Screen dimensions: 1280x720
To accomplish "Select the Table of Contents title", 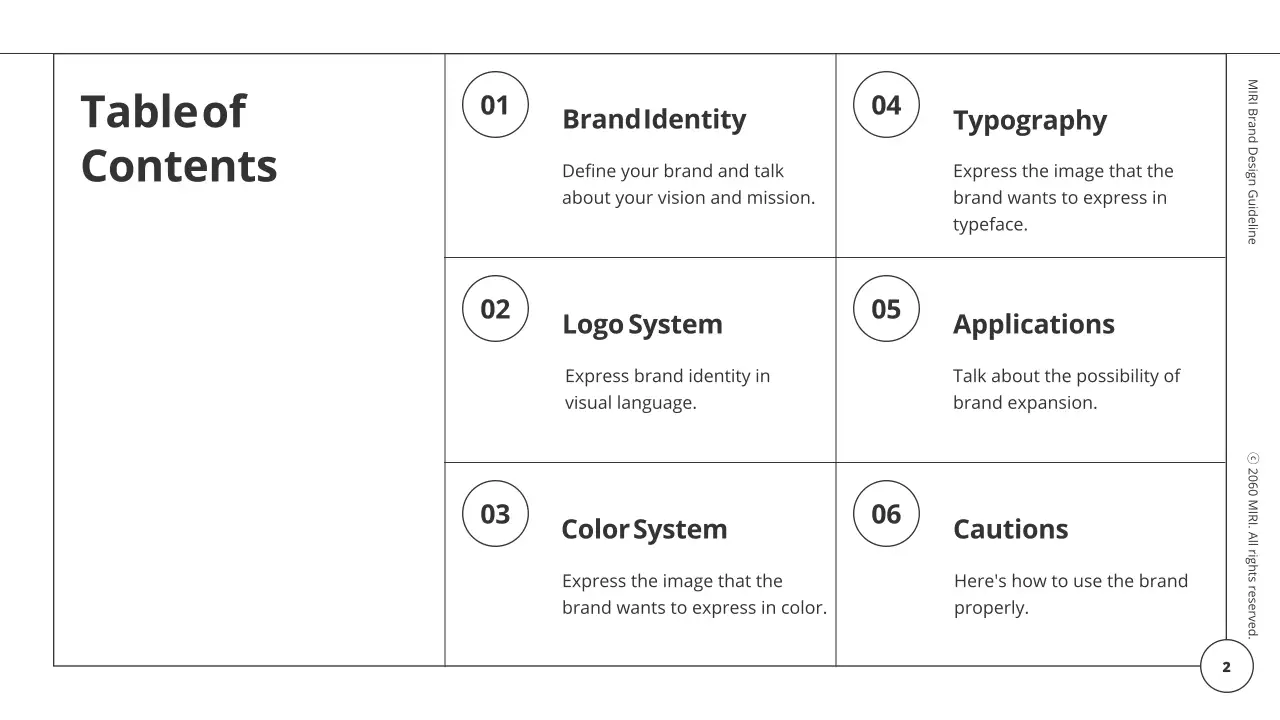I will point(178,139).
